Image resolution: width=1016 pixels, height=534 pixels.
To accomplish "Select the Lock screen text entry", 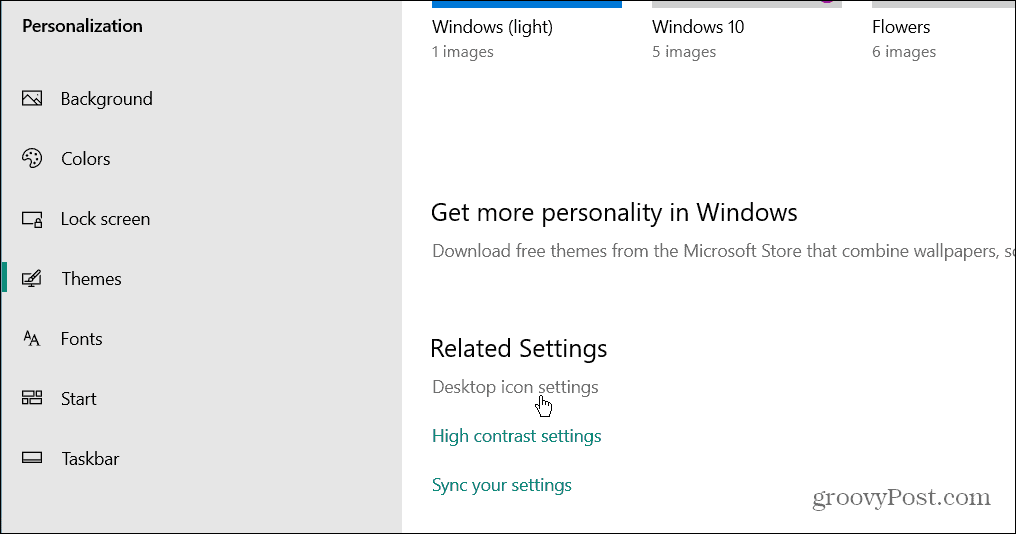I will tap(105, 219).
